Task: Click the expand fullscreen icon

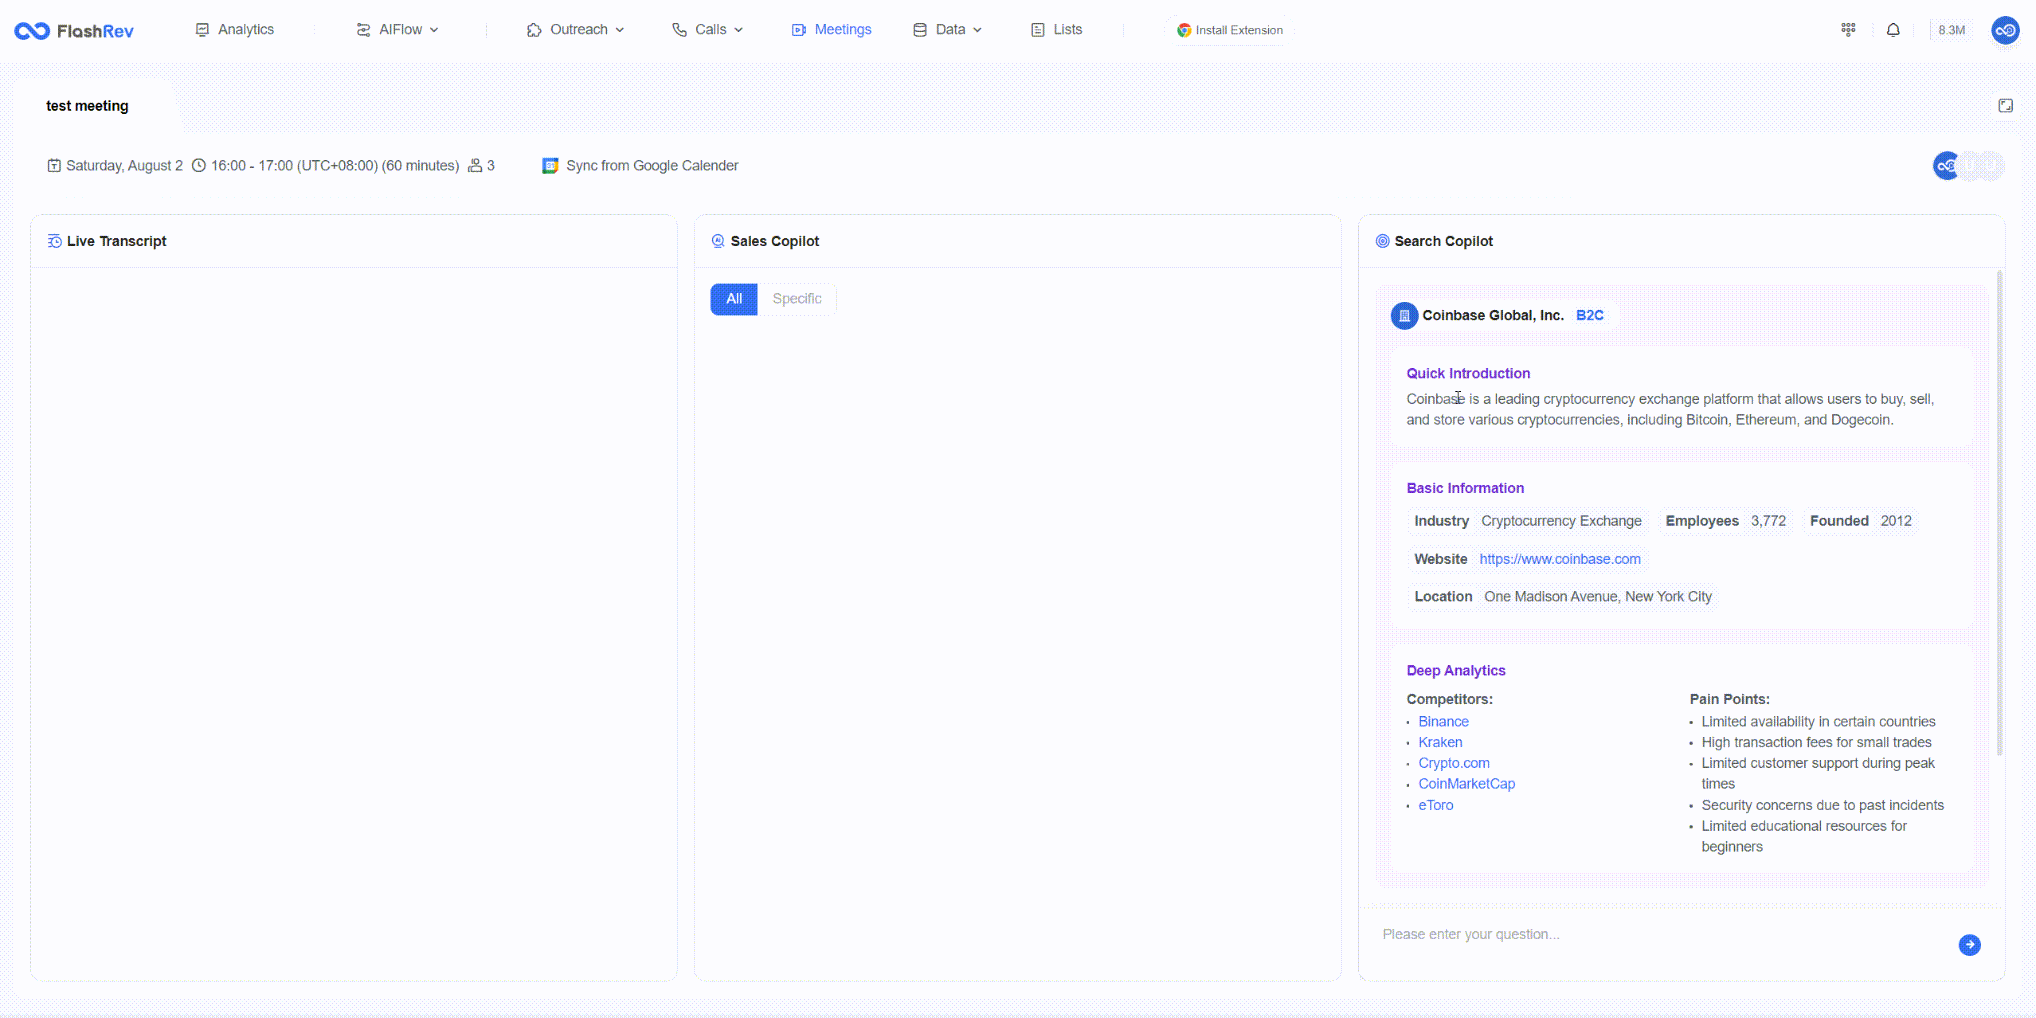Action: 2005,106
